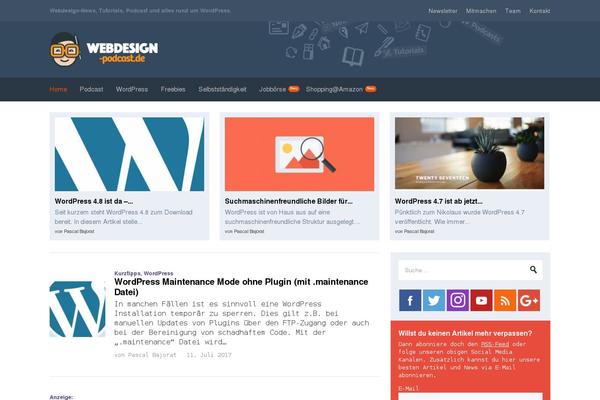Open the 'Suchmaschinenfreundliche Bilder für...' headline
Screen dimensions: 600x400
[289, 201]
